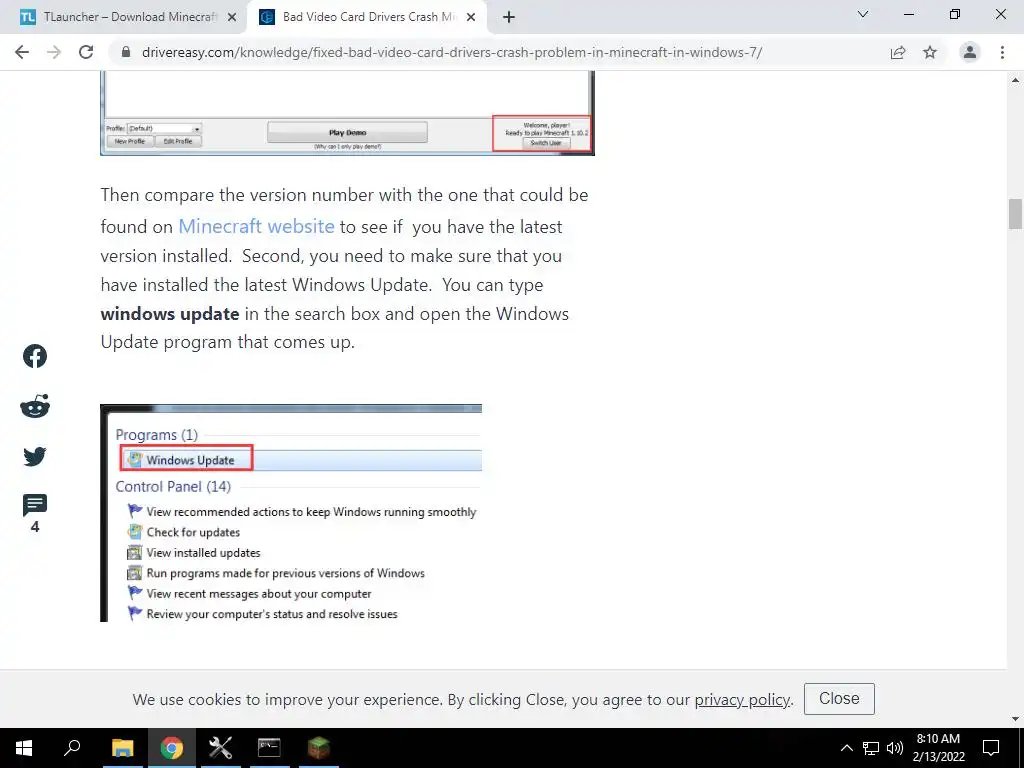Click the scrollbar up arrow
The image size is (1024, 768).
tap(1015, 80)
